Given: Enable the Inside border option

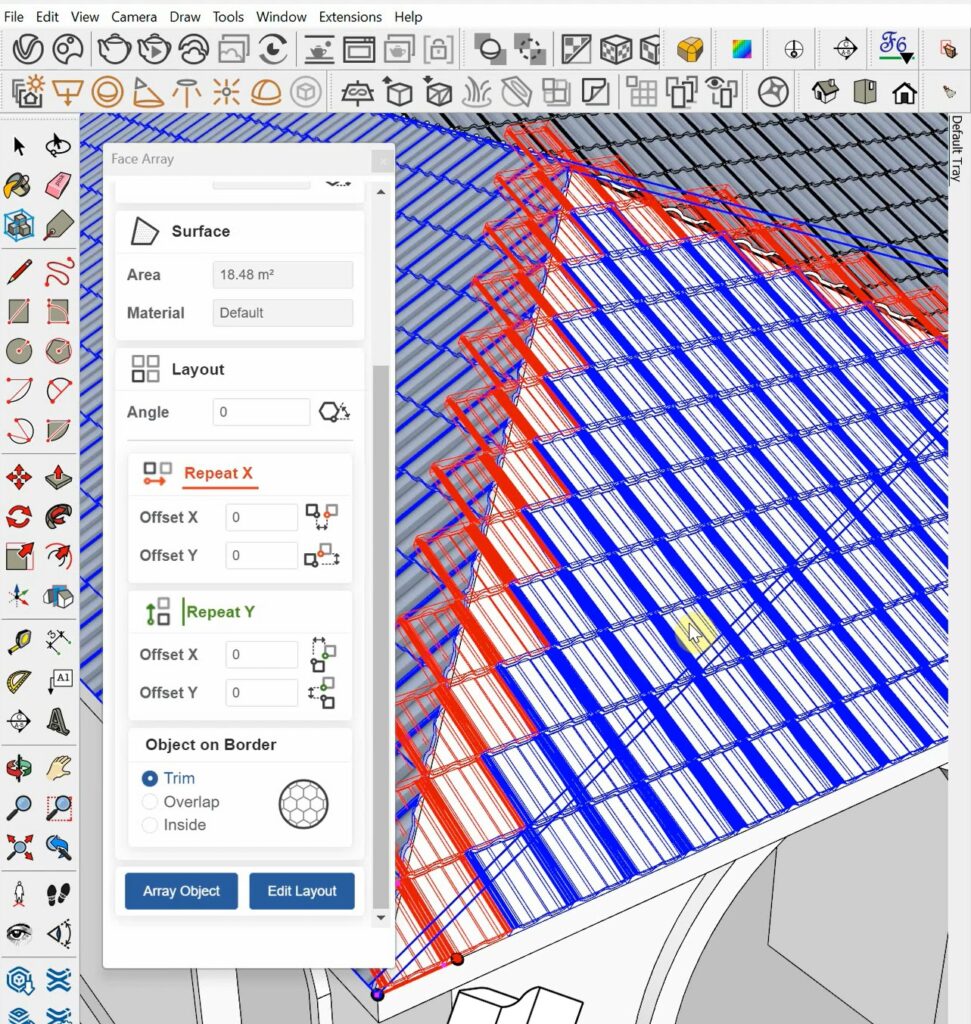Looking at the screenshot, I should coord(150,825).
